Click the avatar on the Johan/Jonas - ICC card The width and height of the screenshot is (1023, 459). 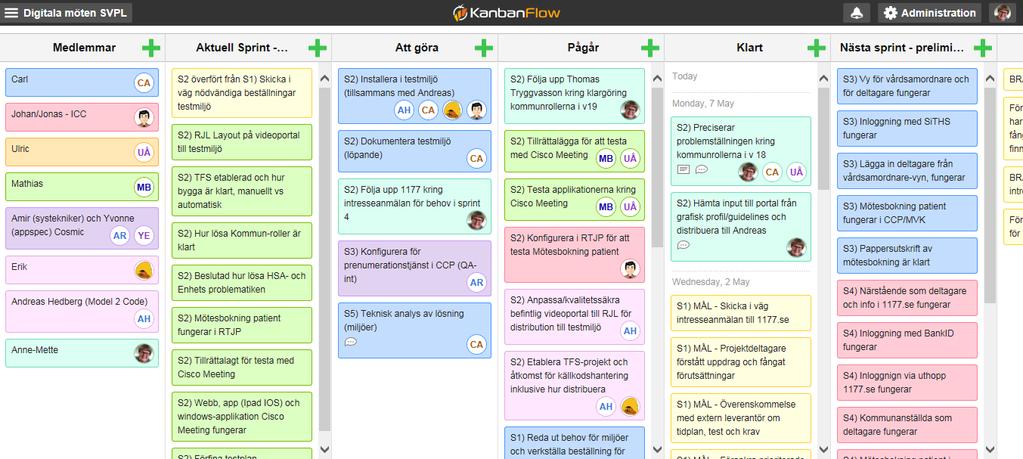[144, 117]
